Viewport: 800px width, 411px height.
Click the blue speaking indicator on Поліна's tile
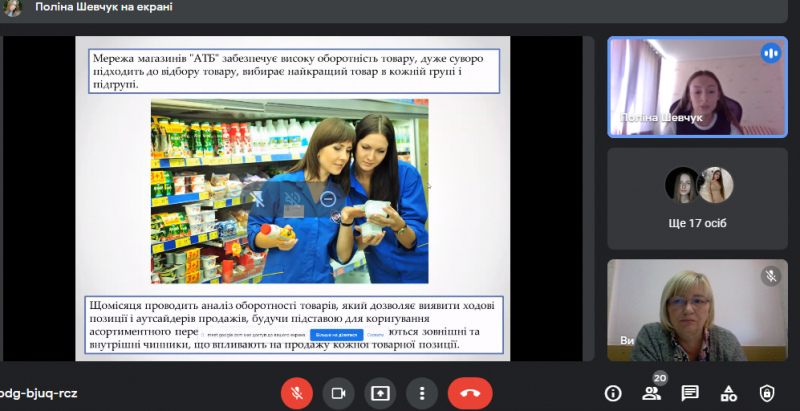[x=771, y=53]
